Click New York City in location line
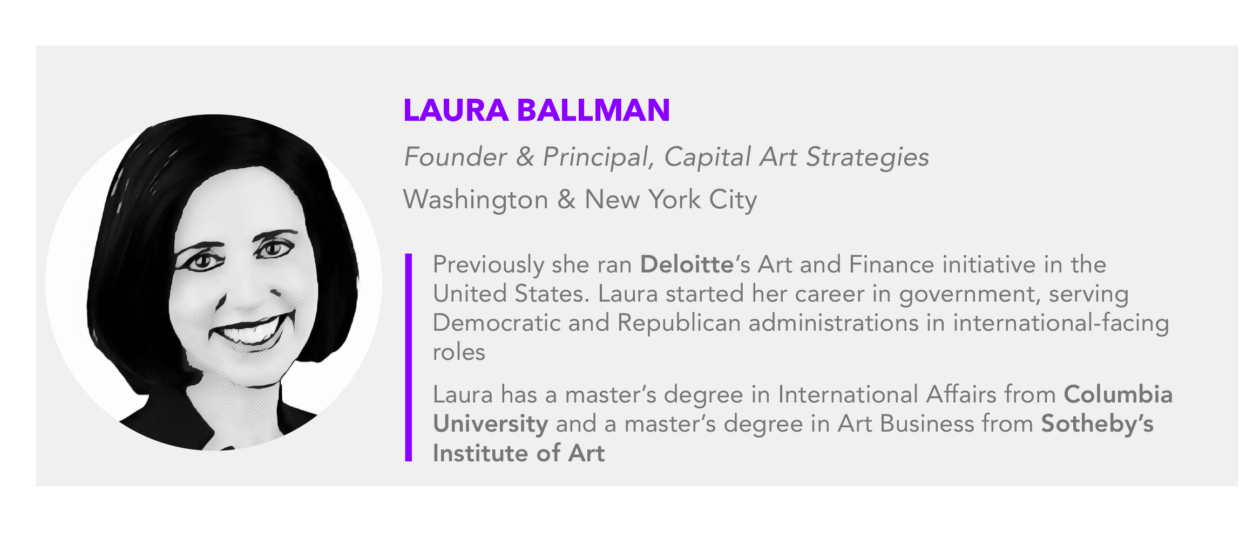The image size is (1260, 553). [670, 200]
